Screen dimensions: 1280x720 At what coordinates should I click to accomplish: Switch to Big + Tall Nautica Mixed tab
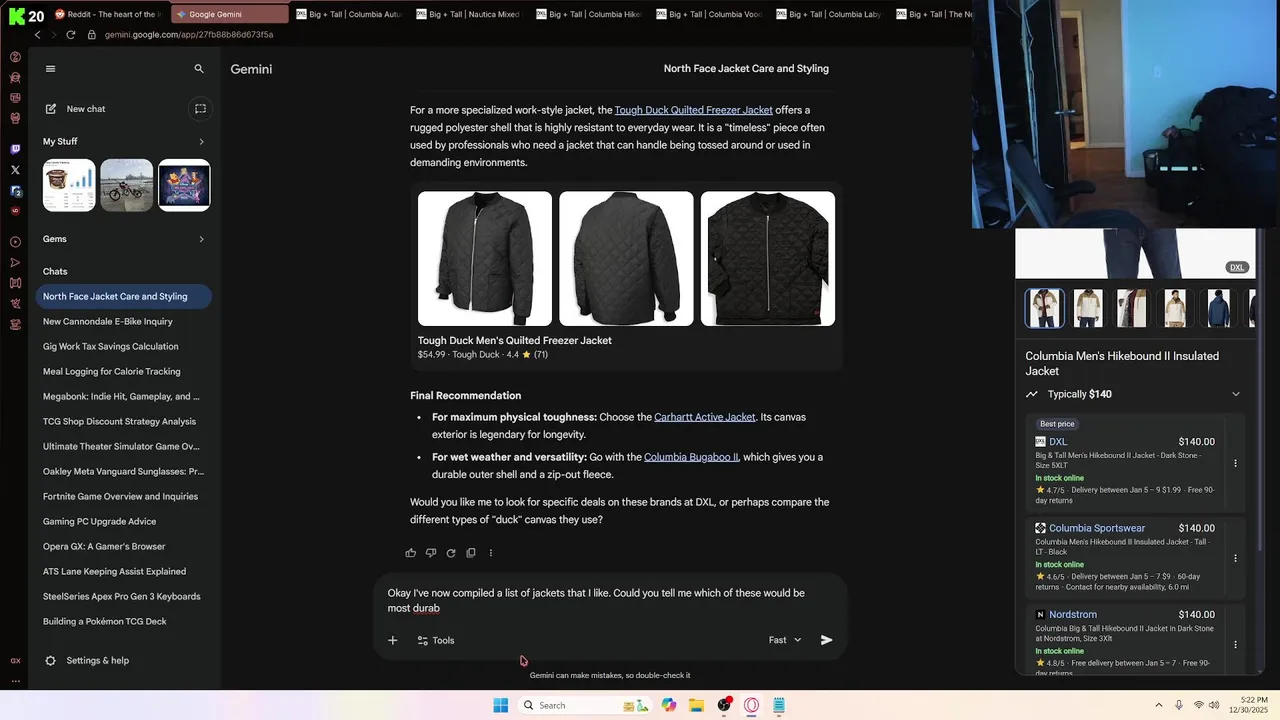[469, 14]
